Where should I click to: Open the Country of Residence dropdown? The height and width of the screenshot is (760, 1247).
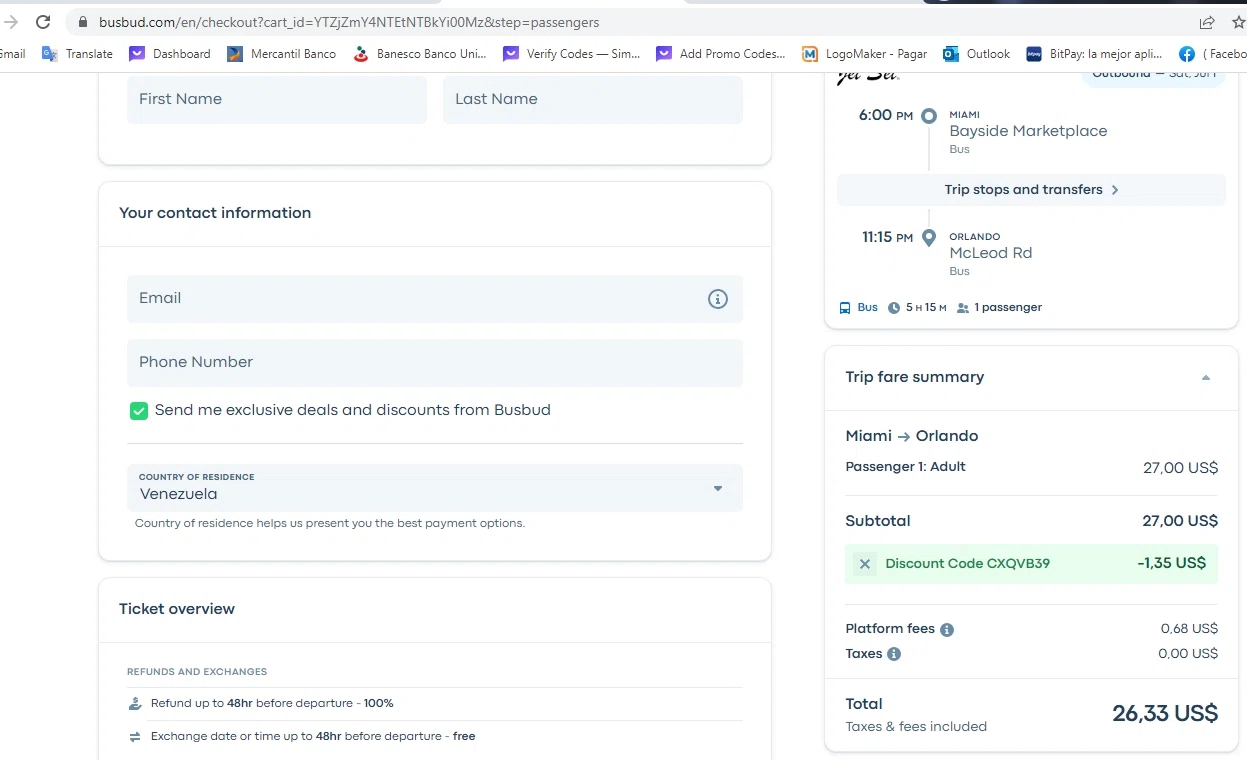pos(435,488)
